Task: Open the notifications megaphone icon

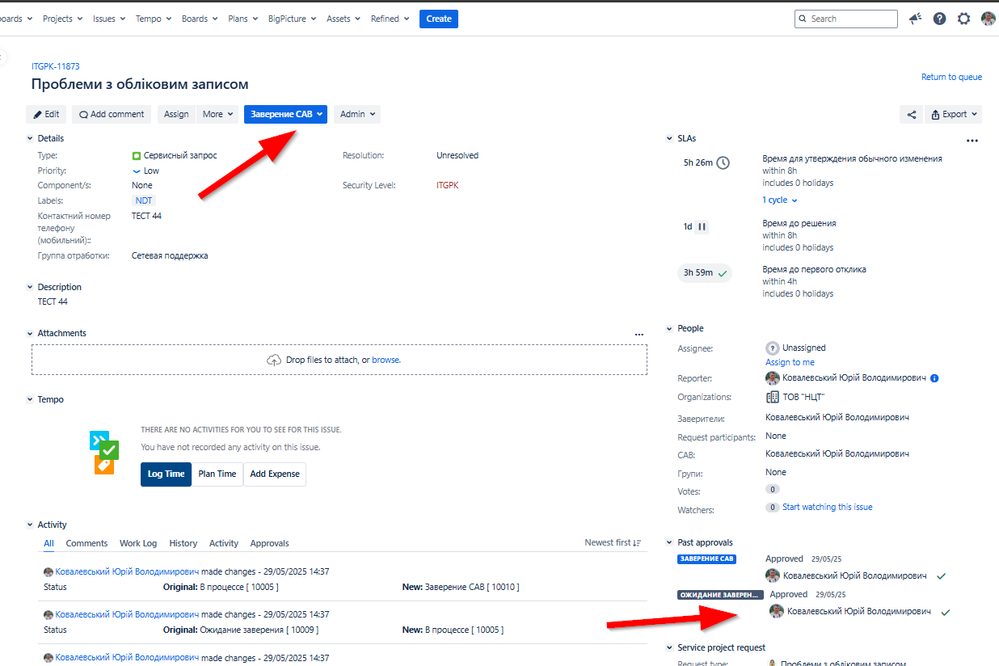Action: (916, 18)
